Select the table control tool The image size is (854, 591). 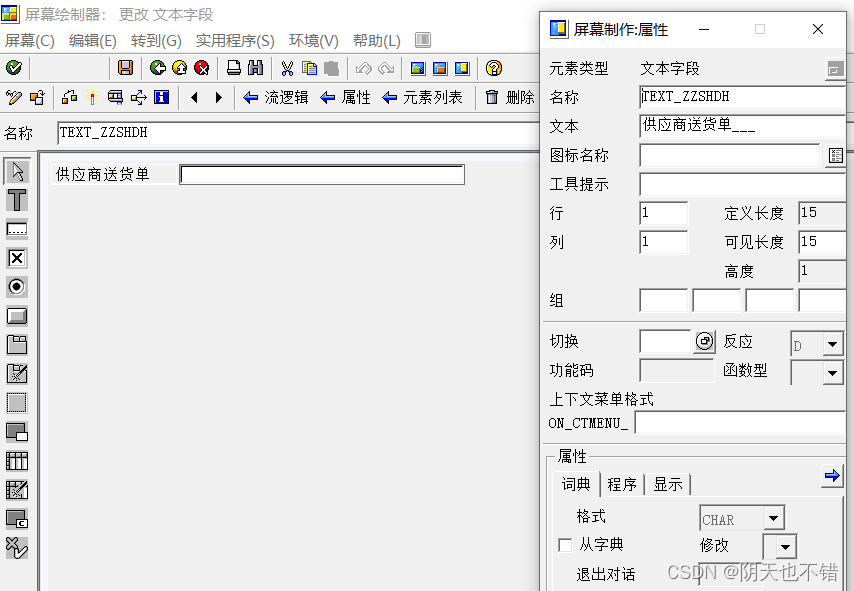click(x=17, y=460)
